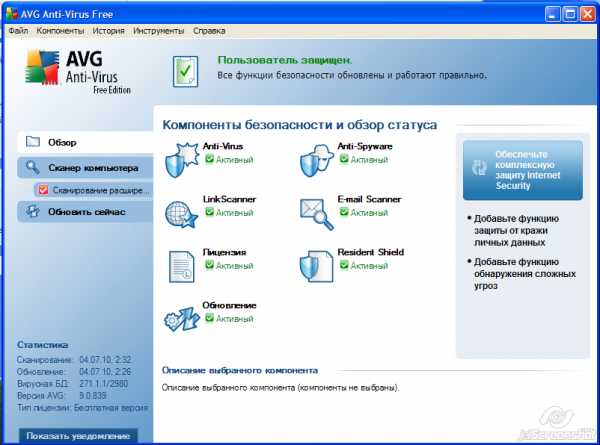Click Сканирование date in statistics
Image resolution: width=600 pixels, height=445 pixels.
(x=105, y=360)
